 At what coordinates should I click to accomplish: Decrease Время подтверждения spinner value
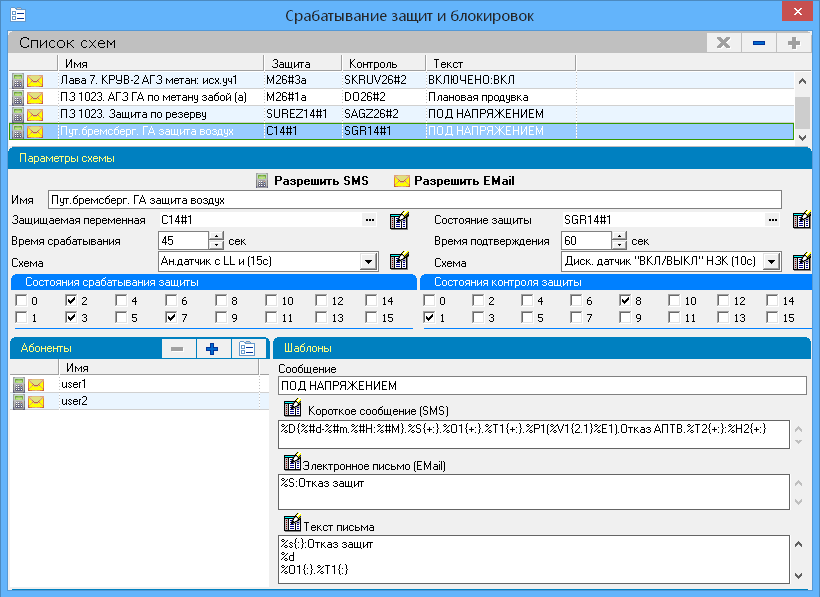(619, 245)
